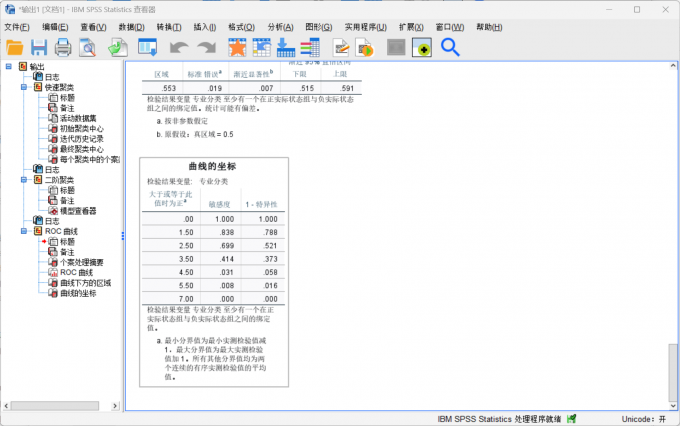The width and height of the screenshot is (680, 426).
Task: Open the 格式(O) menu
Action: pyautogui.click(x=242, y=27)
